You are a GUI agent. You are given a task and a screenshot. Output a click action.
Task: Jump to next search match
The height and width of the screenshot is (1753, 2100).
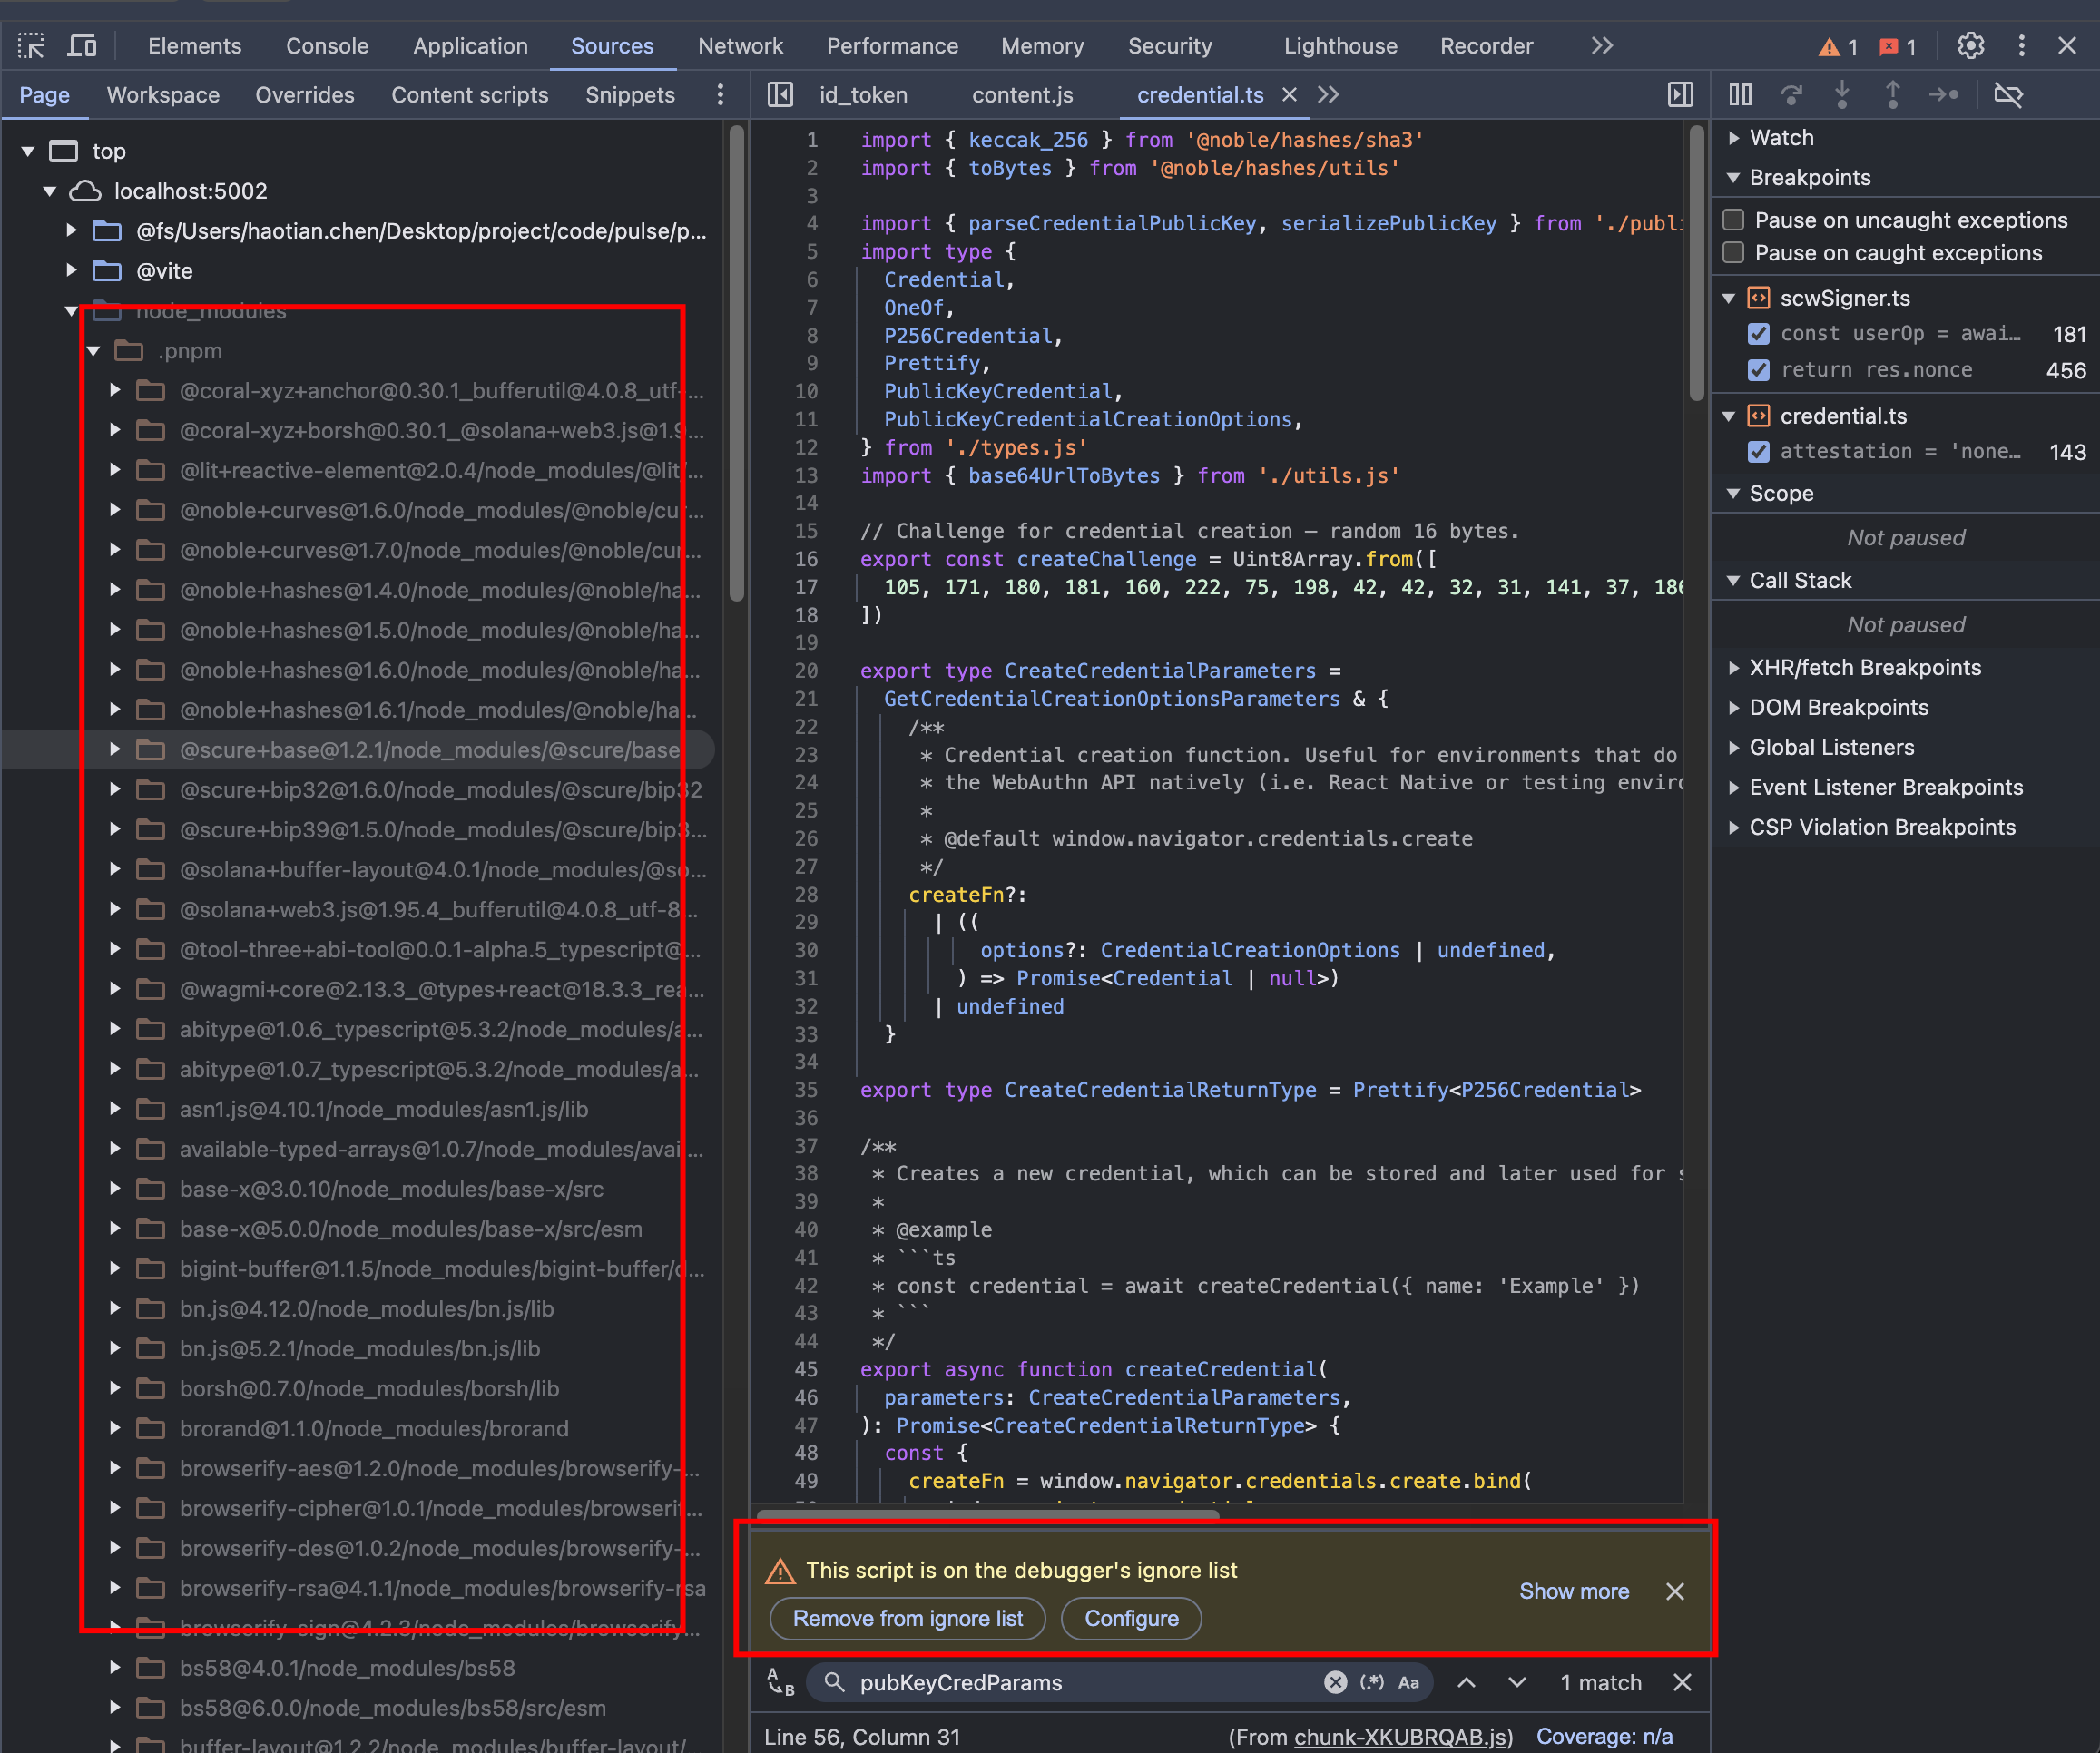1517,1682
